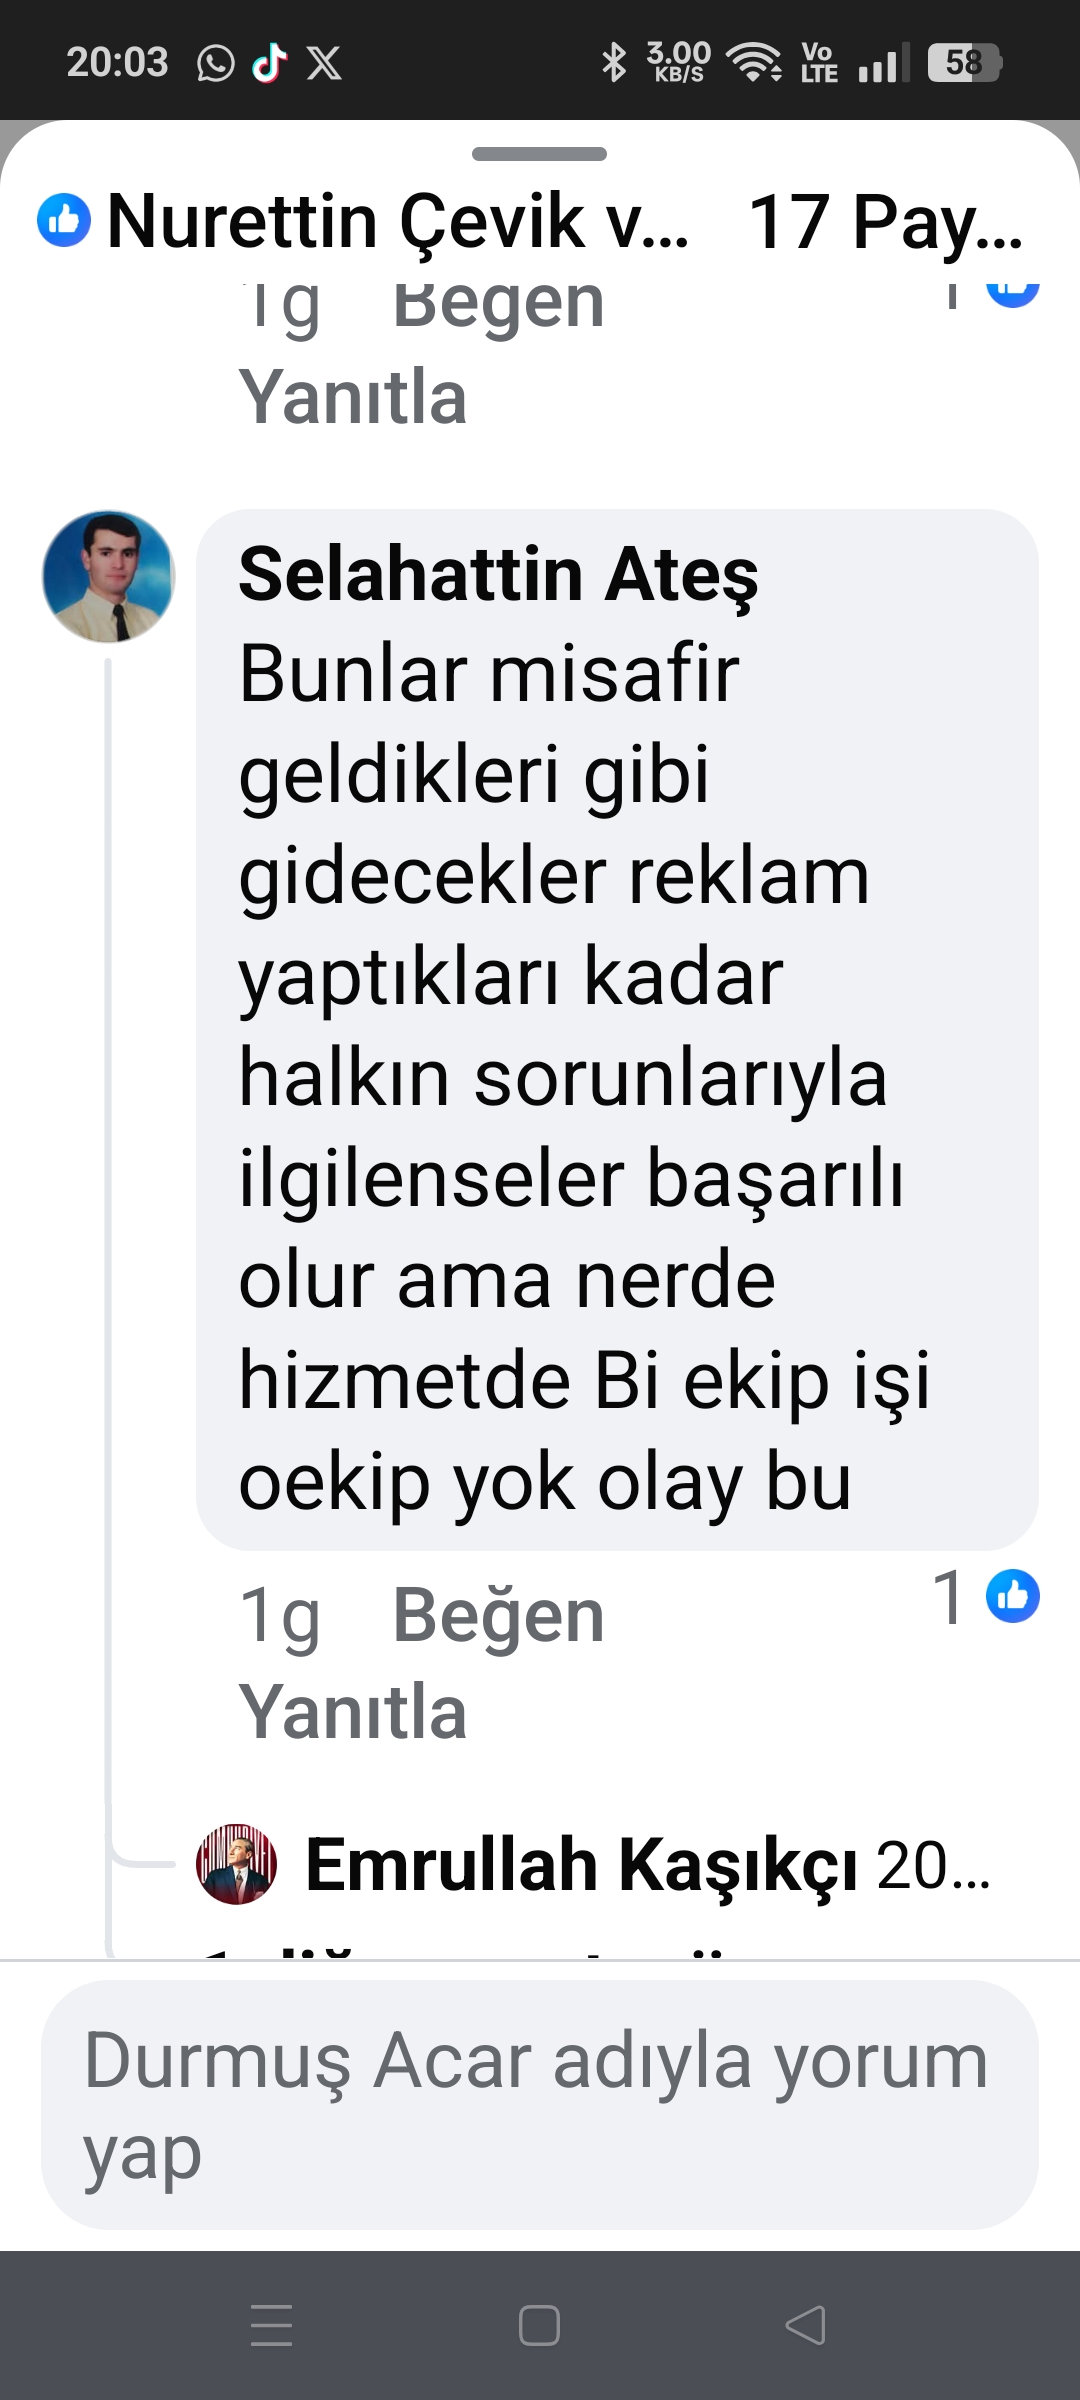Tap the bottom sheet drag handle
1080x2400 pixels.
[539, 154]
